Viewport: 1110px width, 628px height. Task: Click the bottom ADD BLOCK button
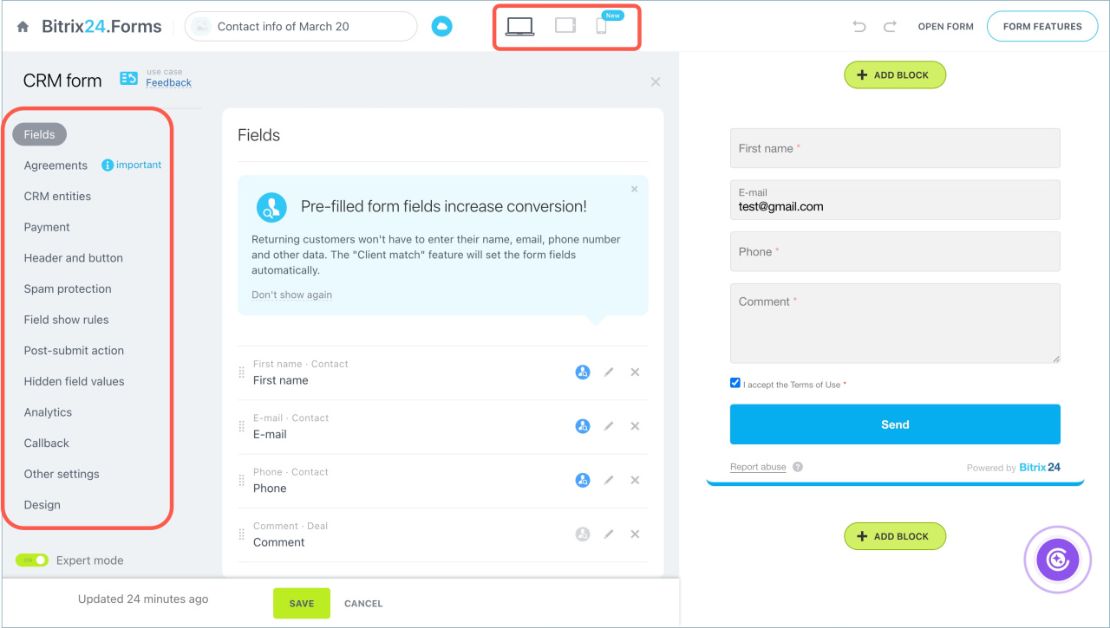[x=895, y=536]
